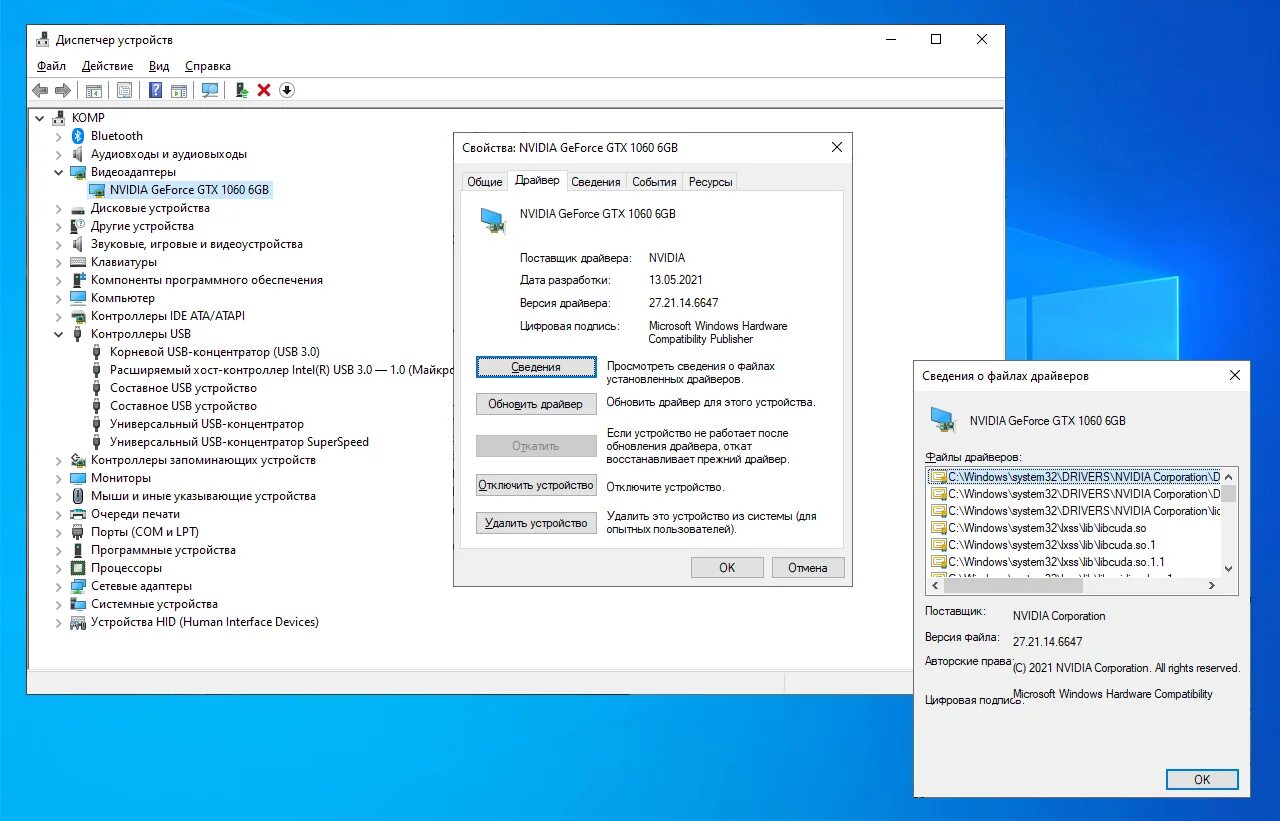Click the HID devices icon in the tree
This screenshot has height=821, width=1280.
click(x=79, y=622)
